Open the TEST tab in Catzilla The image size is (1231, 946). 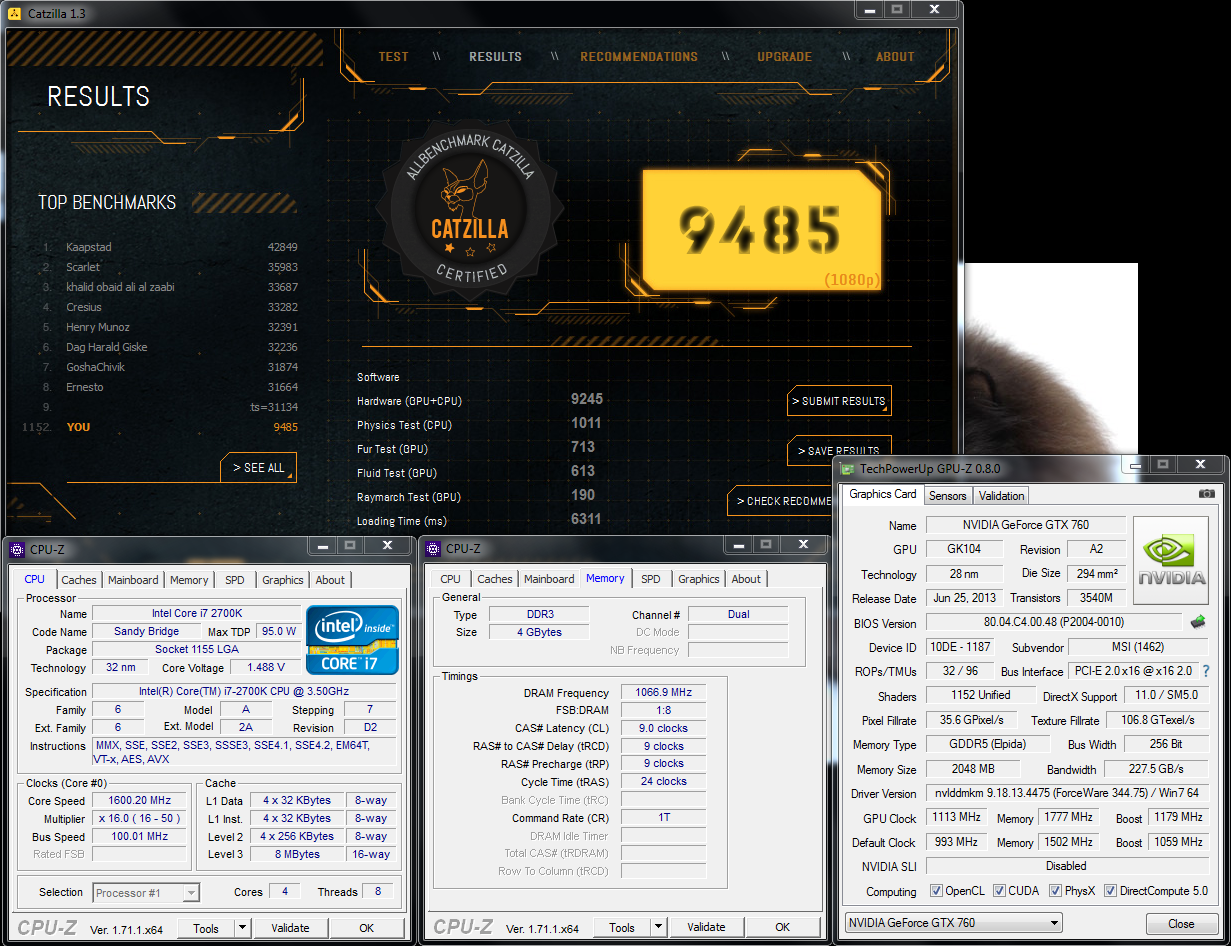393,57
